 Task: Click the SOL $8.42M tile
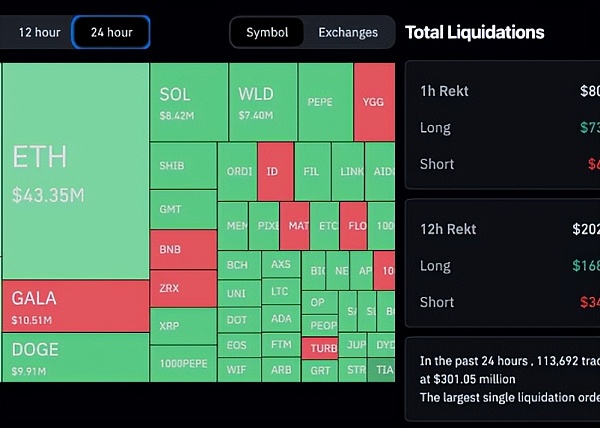[x=189, y=102]
